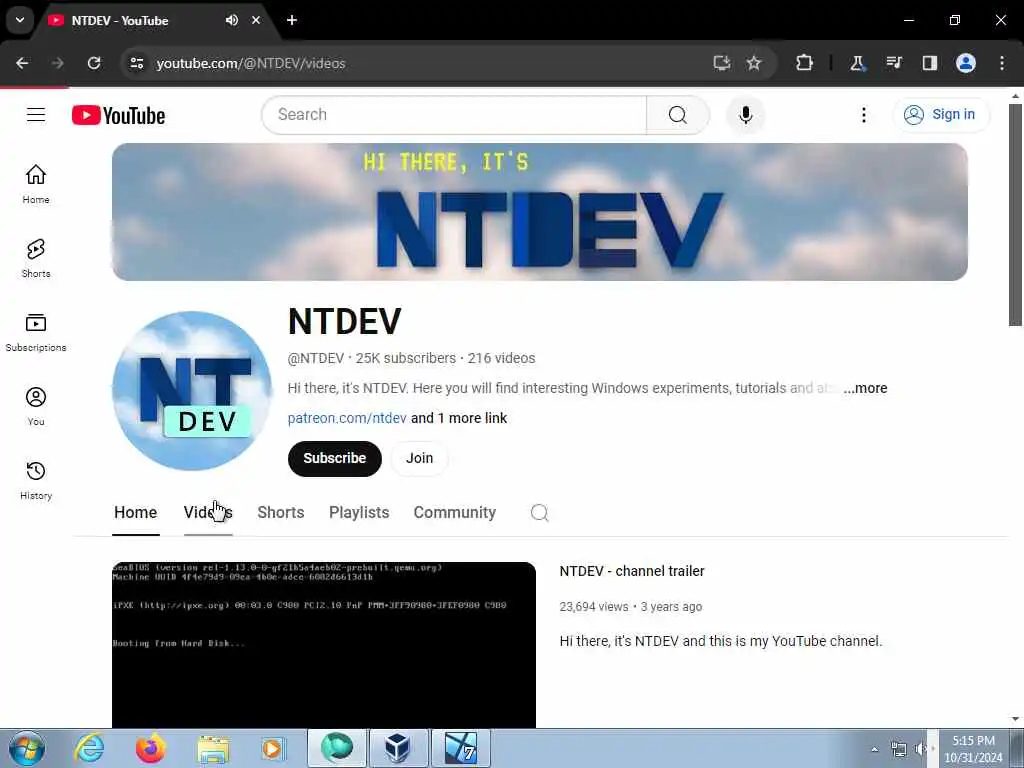This screenshot has height=768, width=1024.
Task: Click '216 videos' text
Action: (x=501, y=359)
